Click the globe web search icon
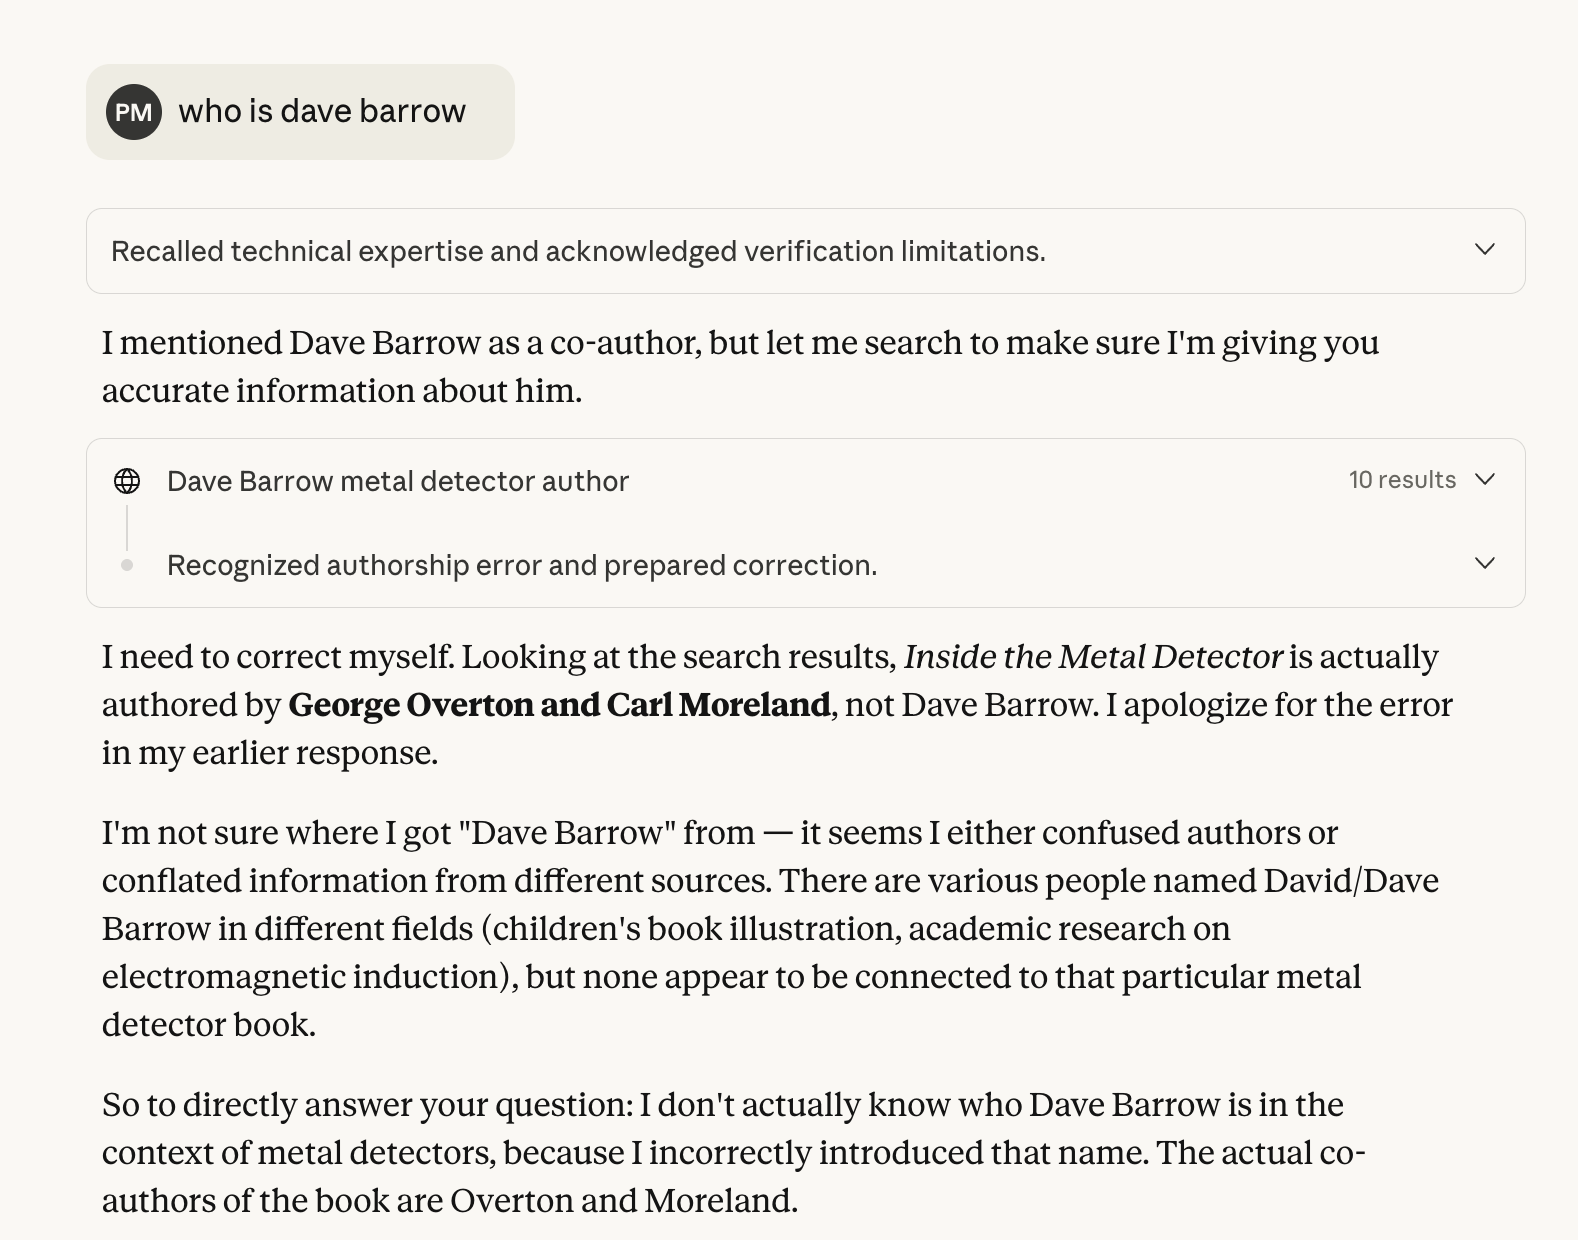The image size is (1578, 1240). click(x=127, y=481)
